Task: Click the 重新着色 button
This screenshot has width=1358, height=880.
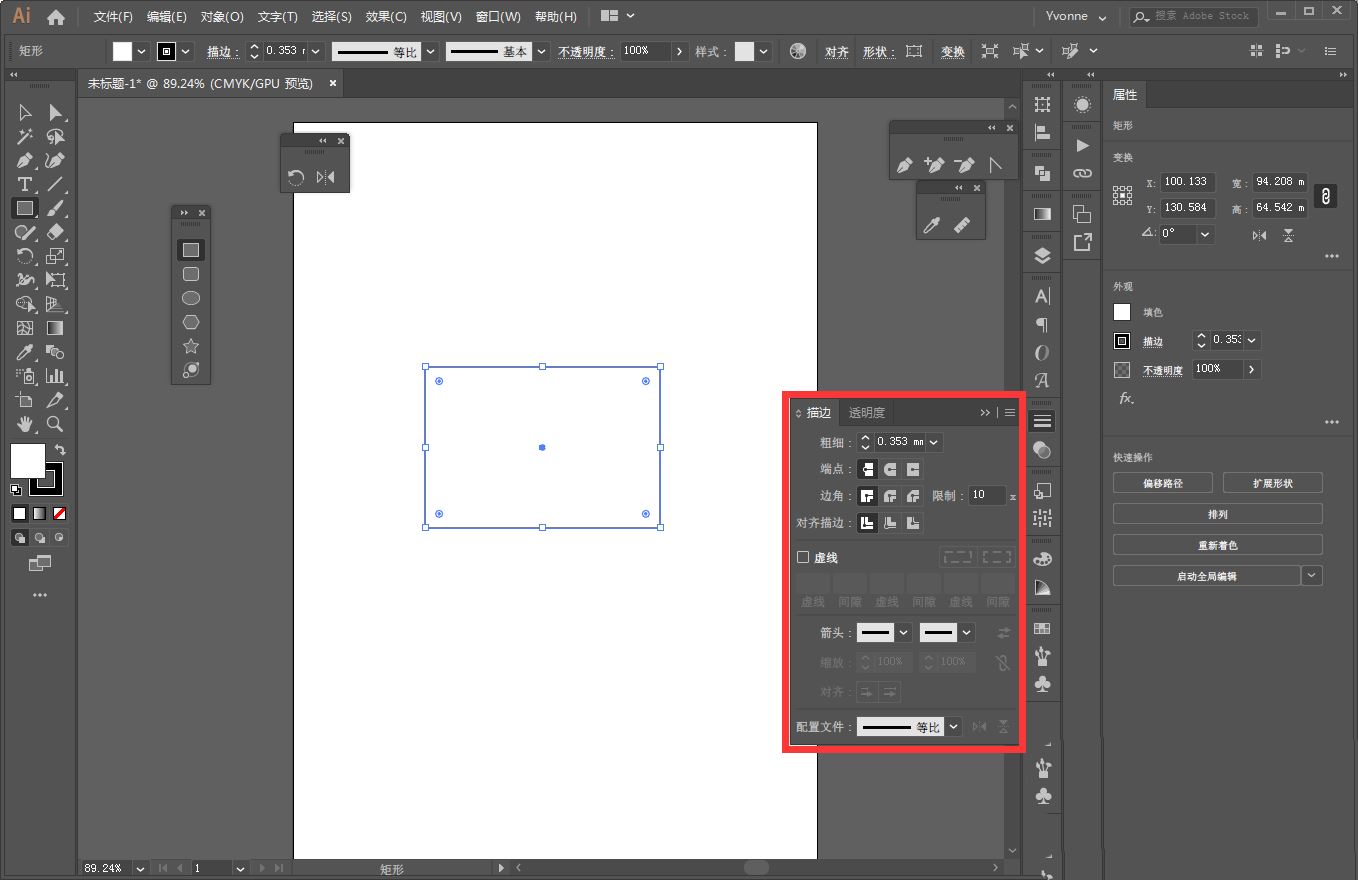Action: pos(1217,545)
